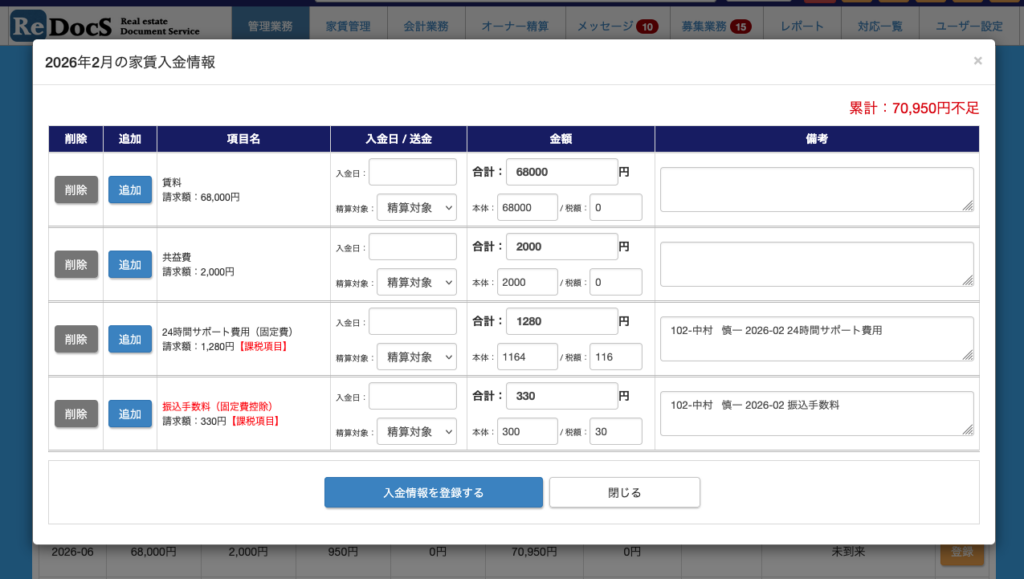Open 精算対象 dropdown in the 賃料 row

pyautogui.click(x=416, y=207)
